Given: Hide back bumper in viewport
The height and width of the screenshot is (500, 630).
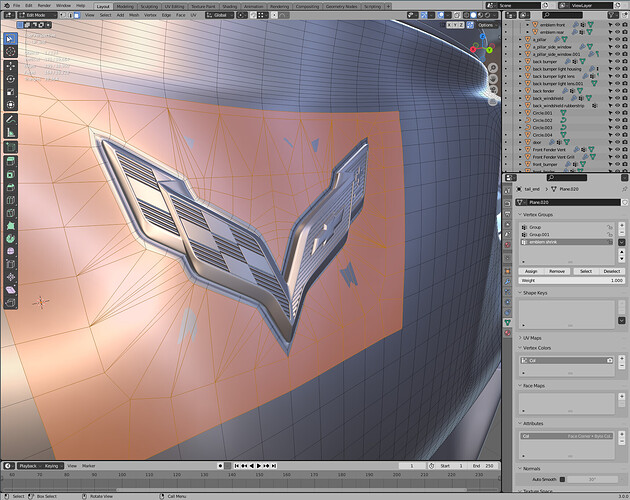Looking at the screenshot, I should [x=618, y=61].
